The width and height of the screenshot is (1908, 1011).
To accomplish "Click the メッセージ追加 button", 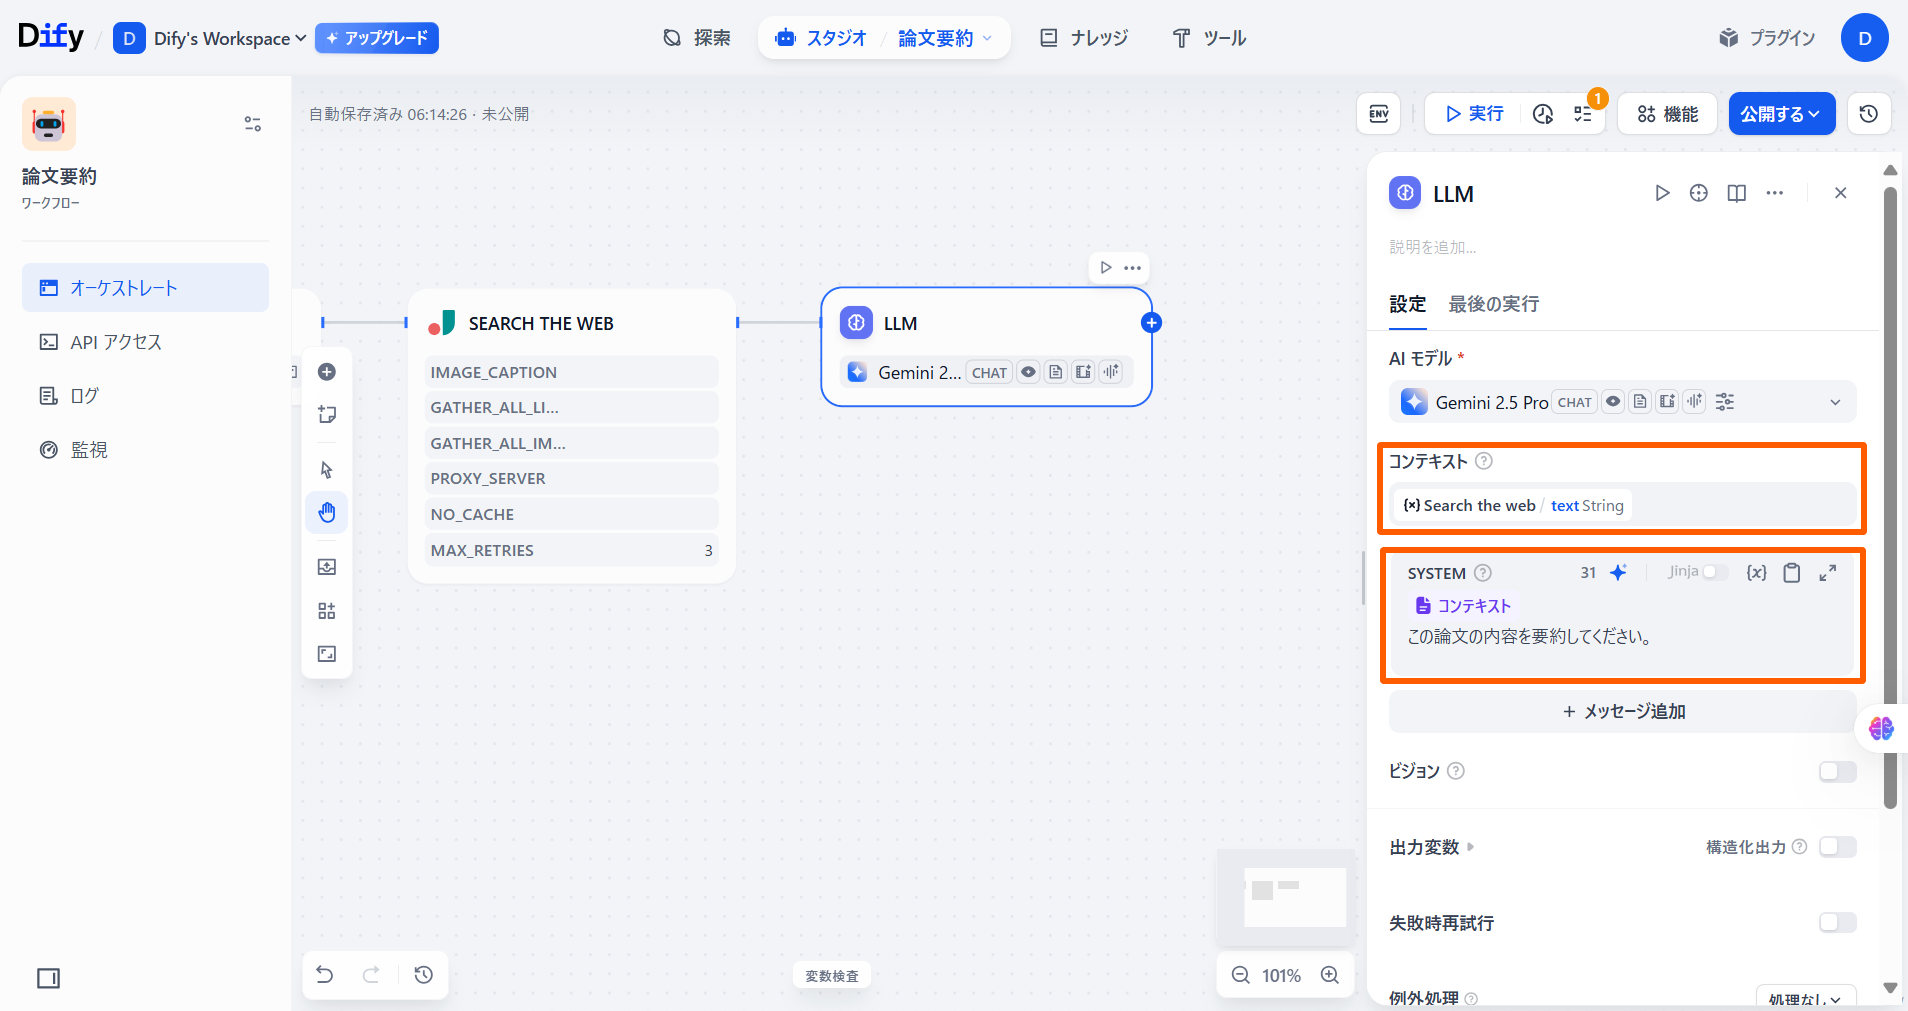I will (x=1622, y=711).
